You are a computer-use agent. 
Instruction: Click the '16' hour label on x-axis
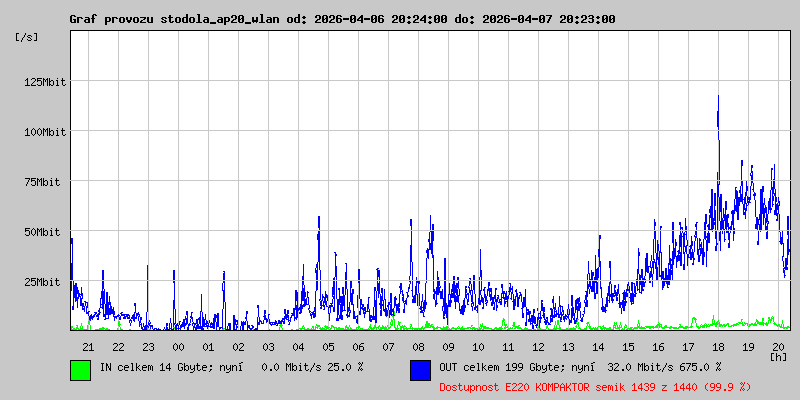(x=658, y=347)
